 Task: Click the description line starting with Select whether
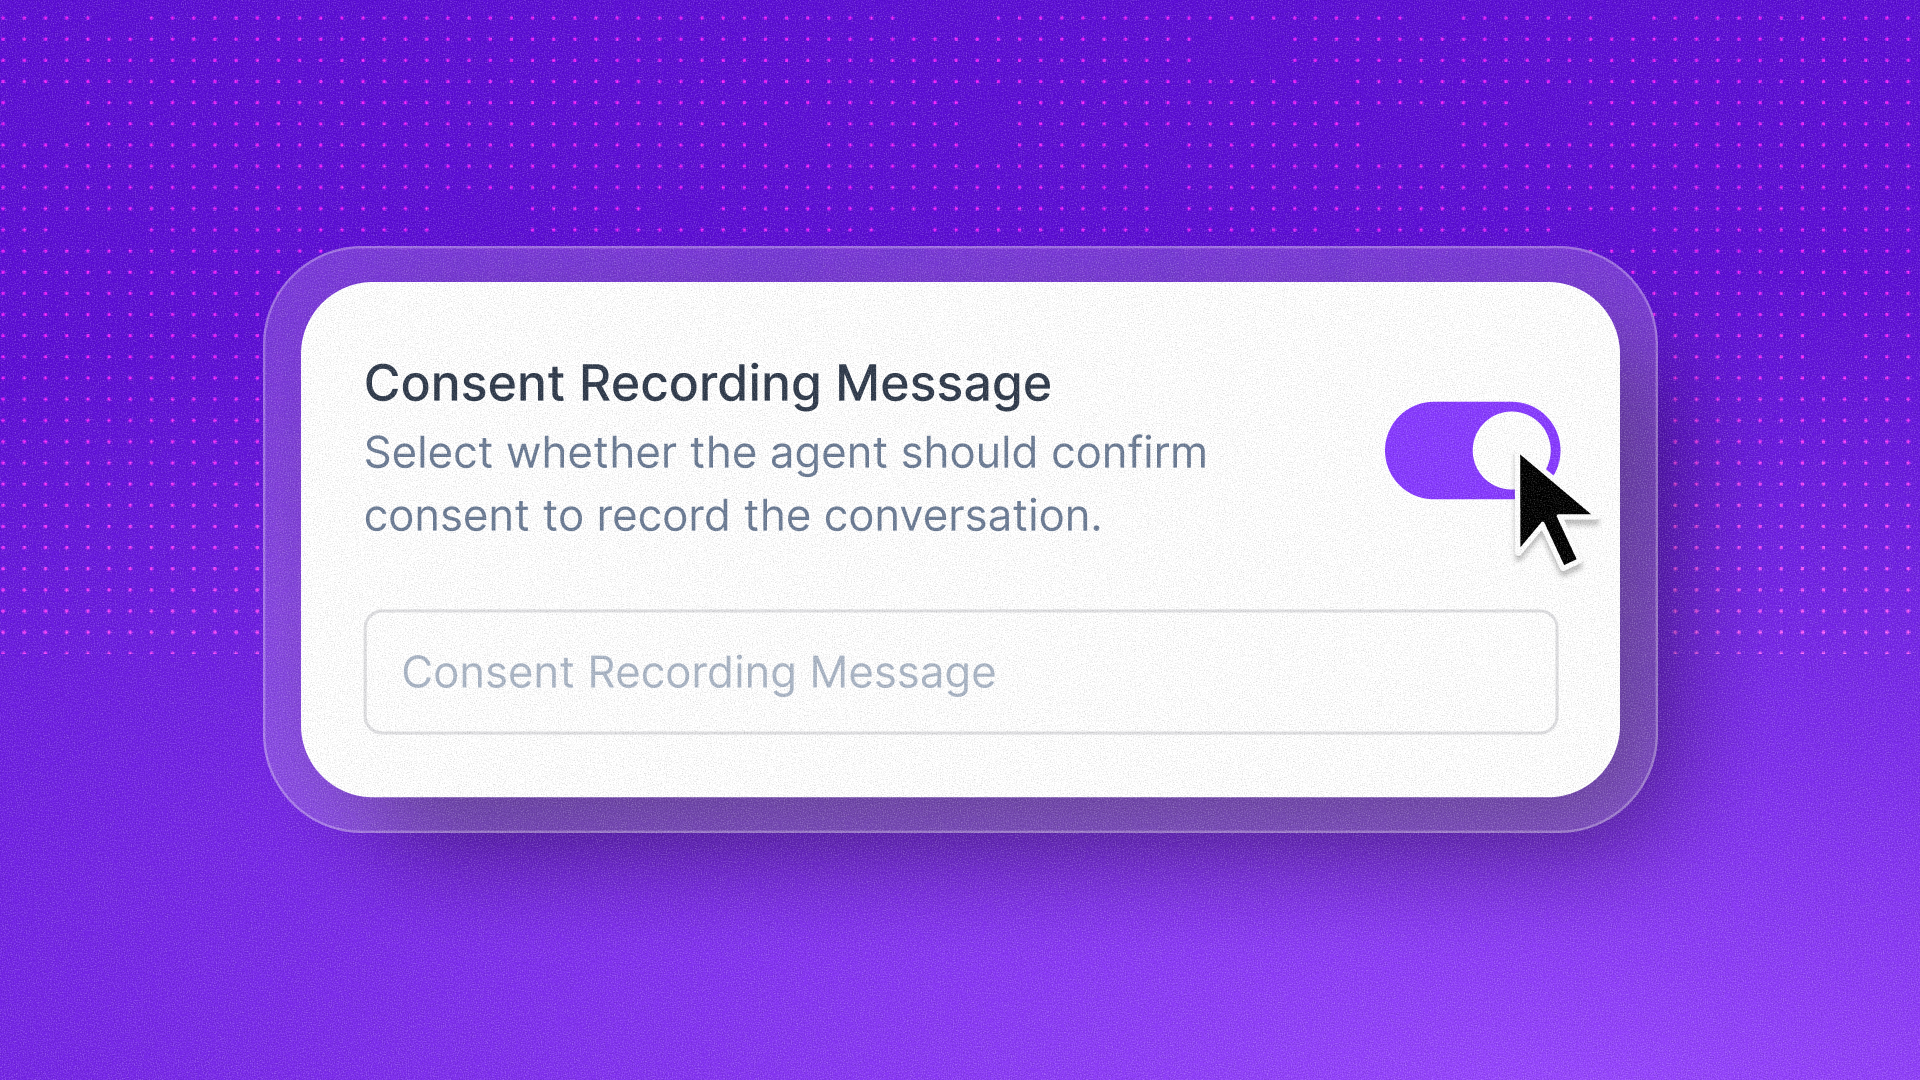pyautogui.click(x=786, y=453)
